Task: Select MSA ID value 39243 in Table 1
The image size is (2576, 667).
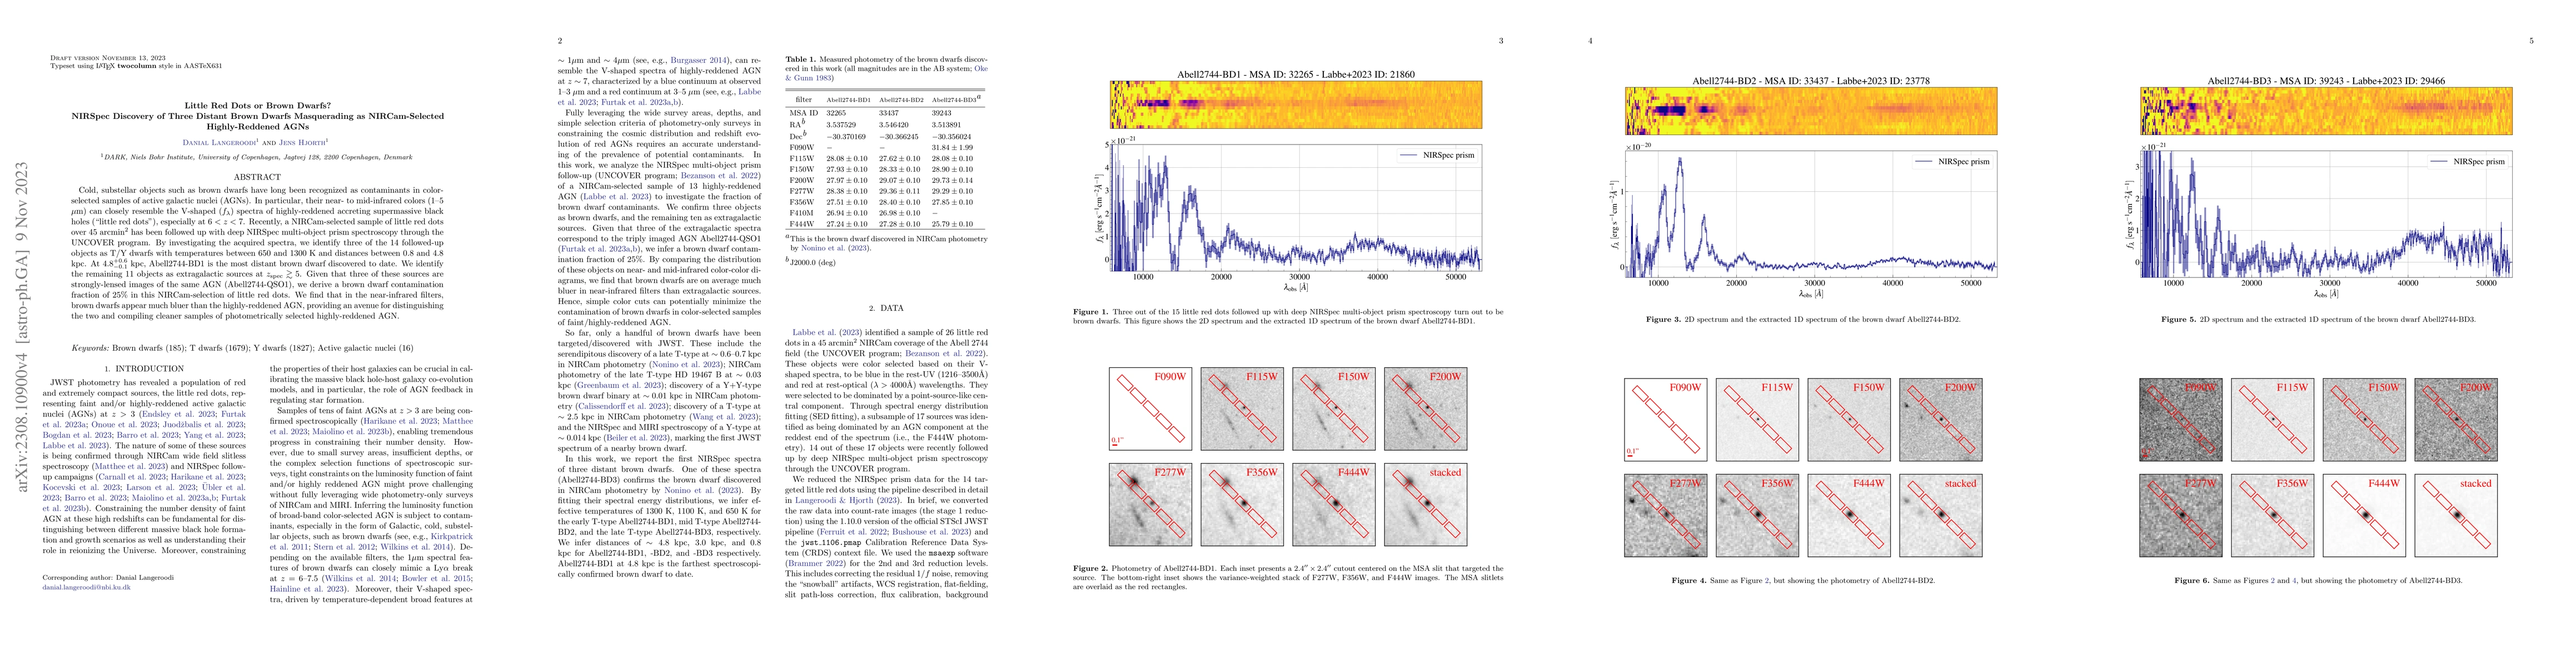Action: (x=942, y=114)
